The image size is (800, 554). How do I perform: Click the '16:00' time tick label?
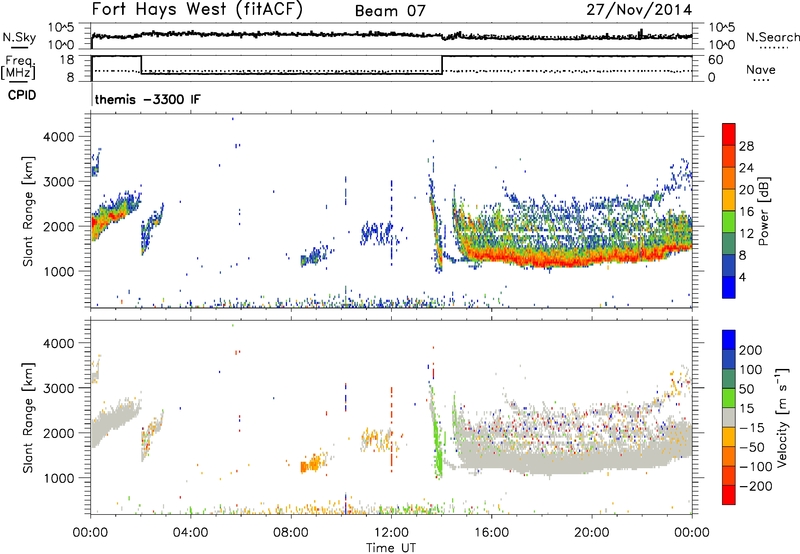coord(491,533)
